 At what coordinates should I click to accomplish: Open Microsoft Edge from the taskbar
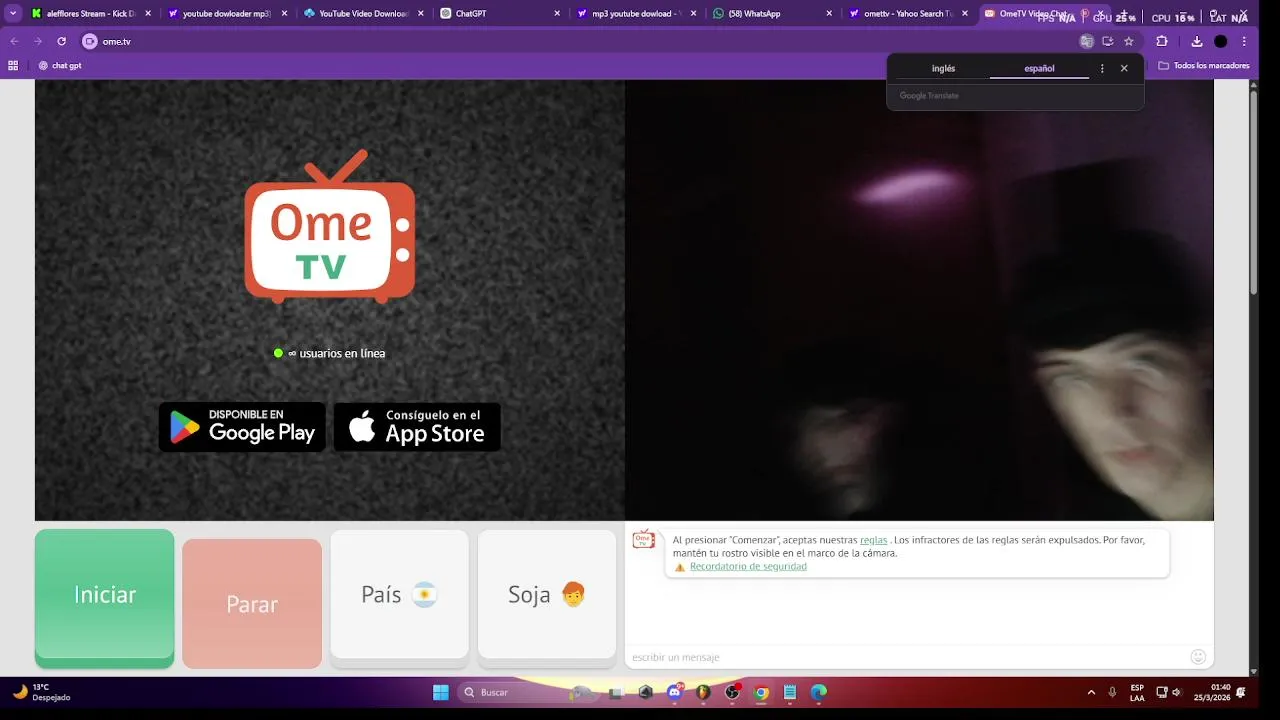819,692
